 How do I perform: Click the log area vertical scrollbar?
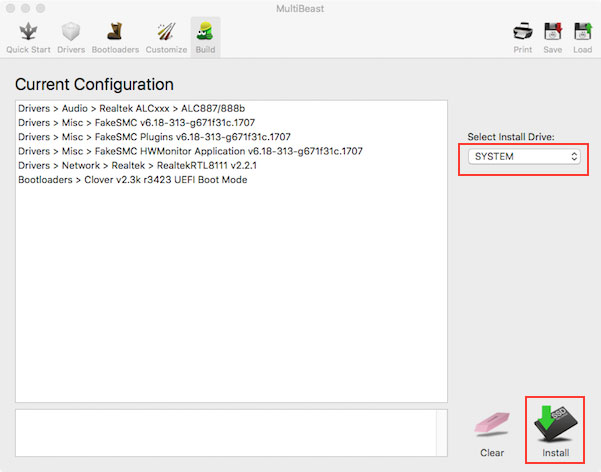(x=442, y=432)
